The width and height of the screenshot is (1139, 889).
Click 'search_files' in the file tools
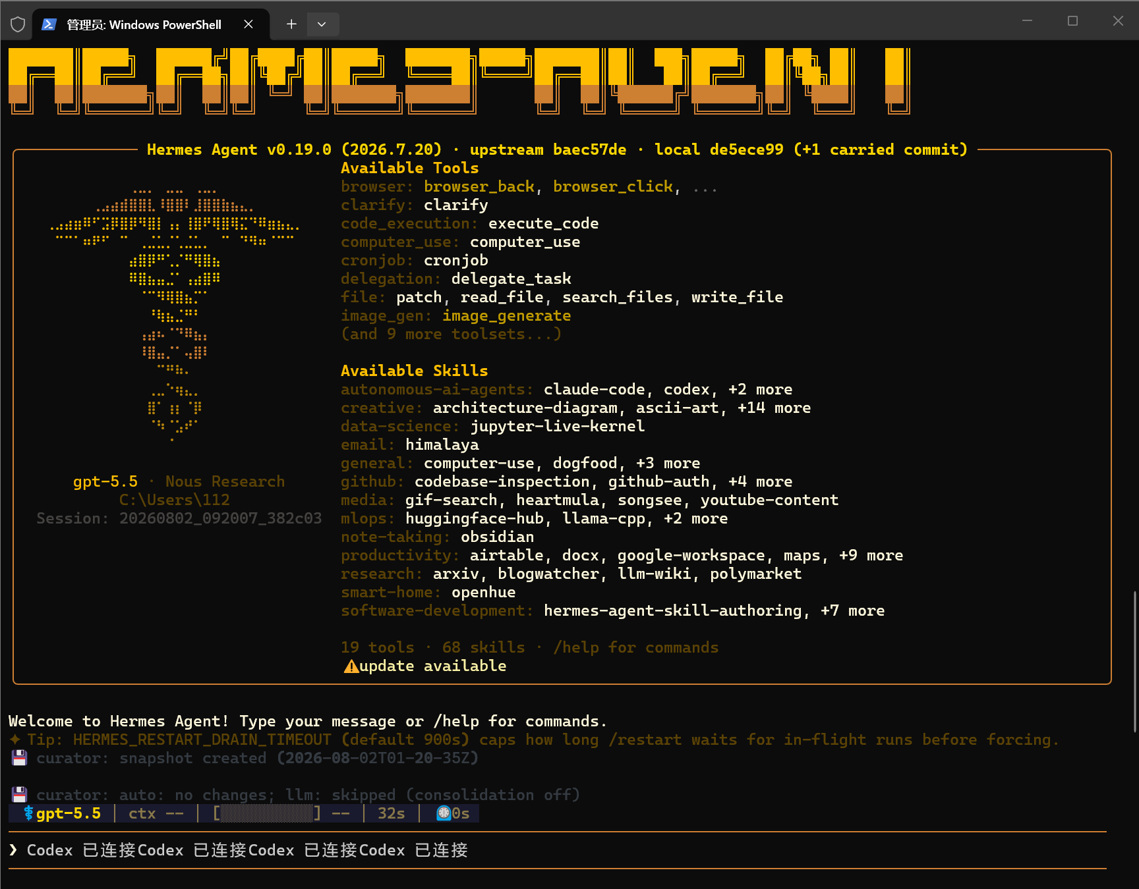pyautogui.click(x=617, y=297)
